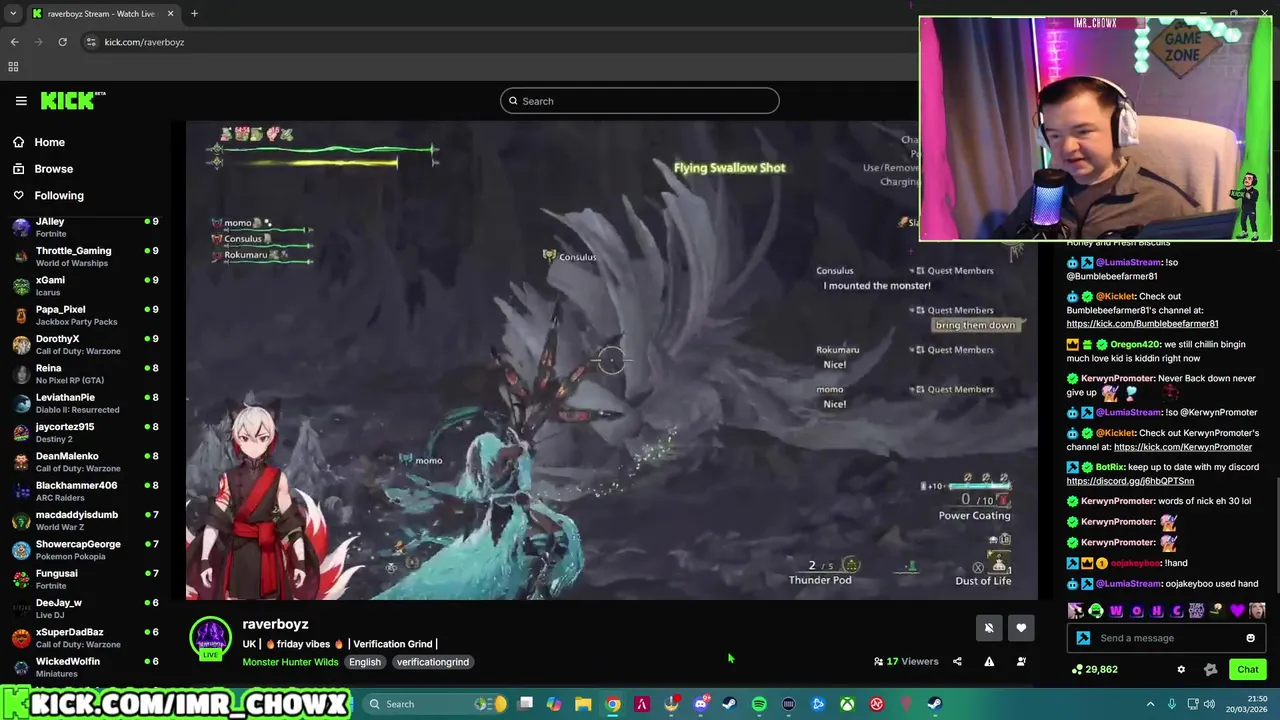Screen dimensions: 1280x720
Task: Report stream using warning triangle icon
Action: [x=989, y=661]
